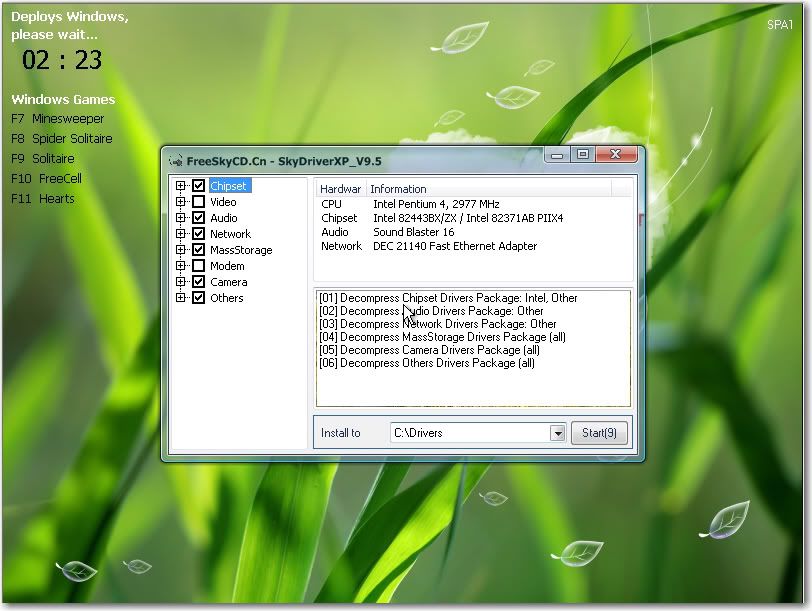Expand the Modem tree node
The height and width of the screenshot is (611, 812).
pos(180,266)
